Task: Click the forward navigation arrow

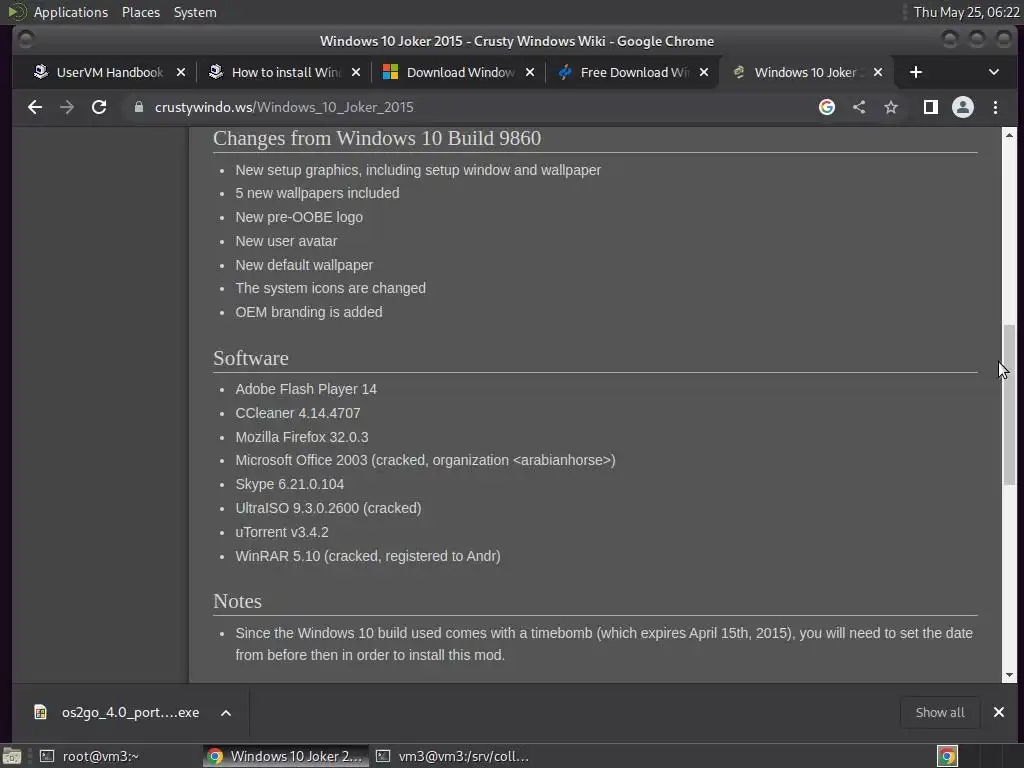Action: pyautogui.click(x=67, y=107)
